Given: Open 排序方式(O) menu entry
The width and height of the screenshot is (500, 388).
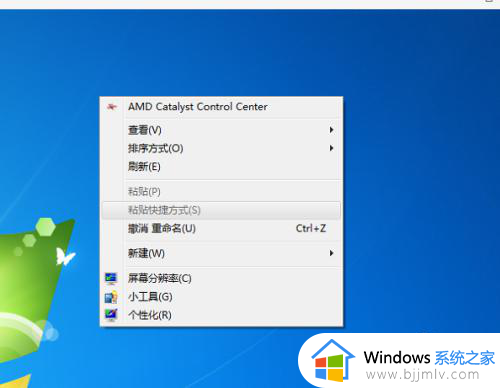Looking at the screenshot, I should pyautogui.click(x=221, y=148).
